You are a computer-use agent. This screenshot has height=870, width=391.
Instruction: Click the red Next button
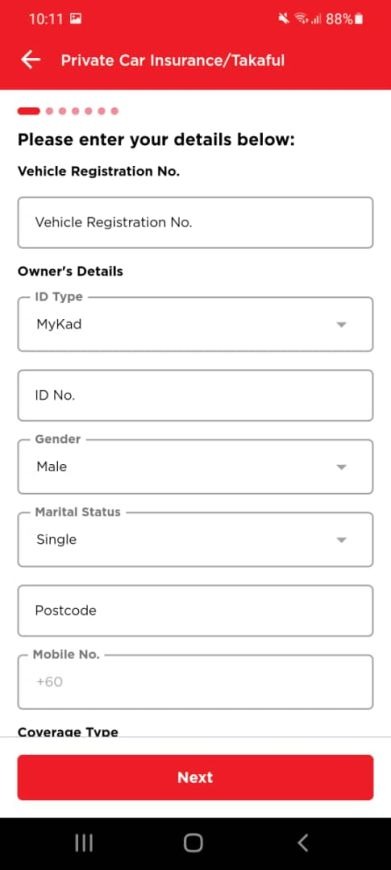click(x=195, y=777)
